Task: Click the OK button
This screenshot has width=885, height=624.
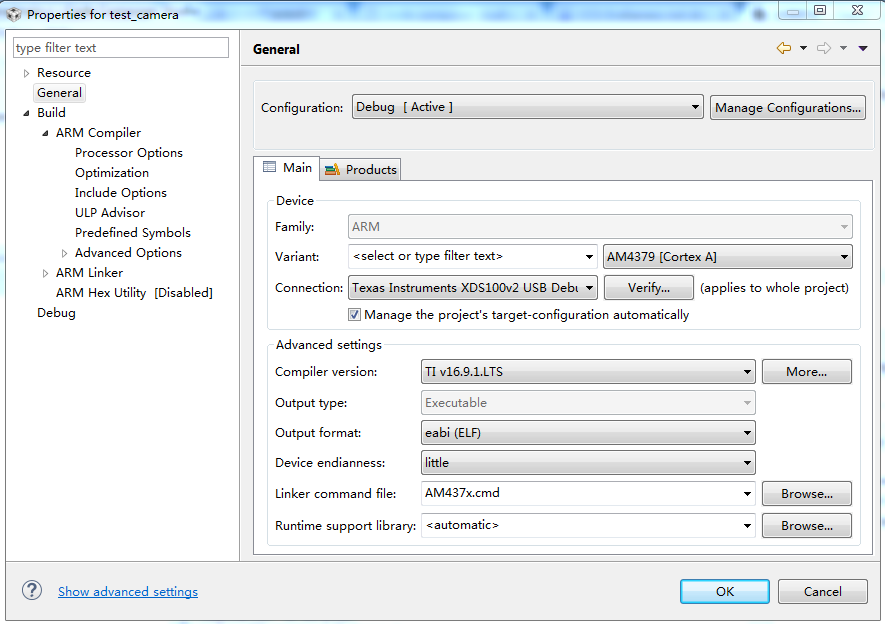Action: (x=725, y=591)
